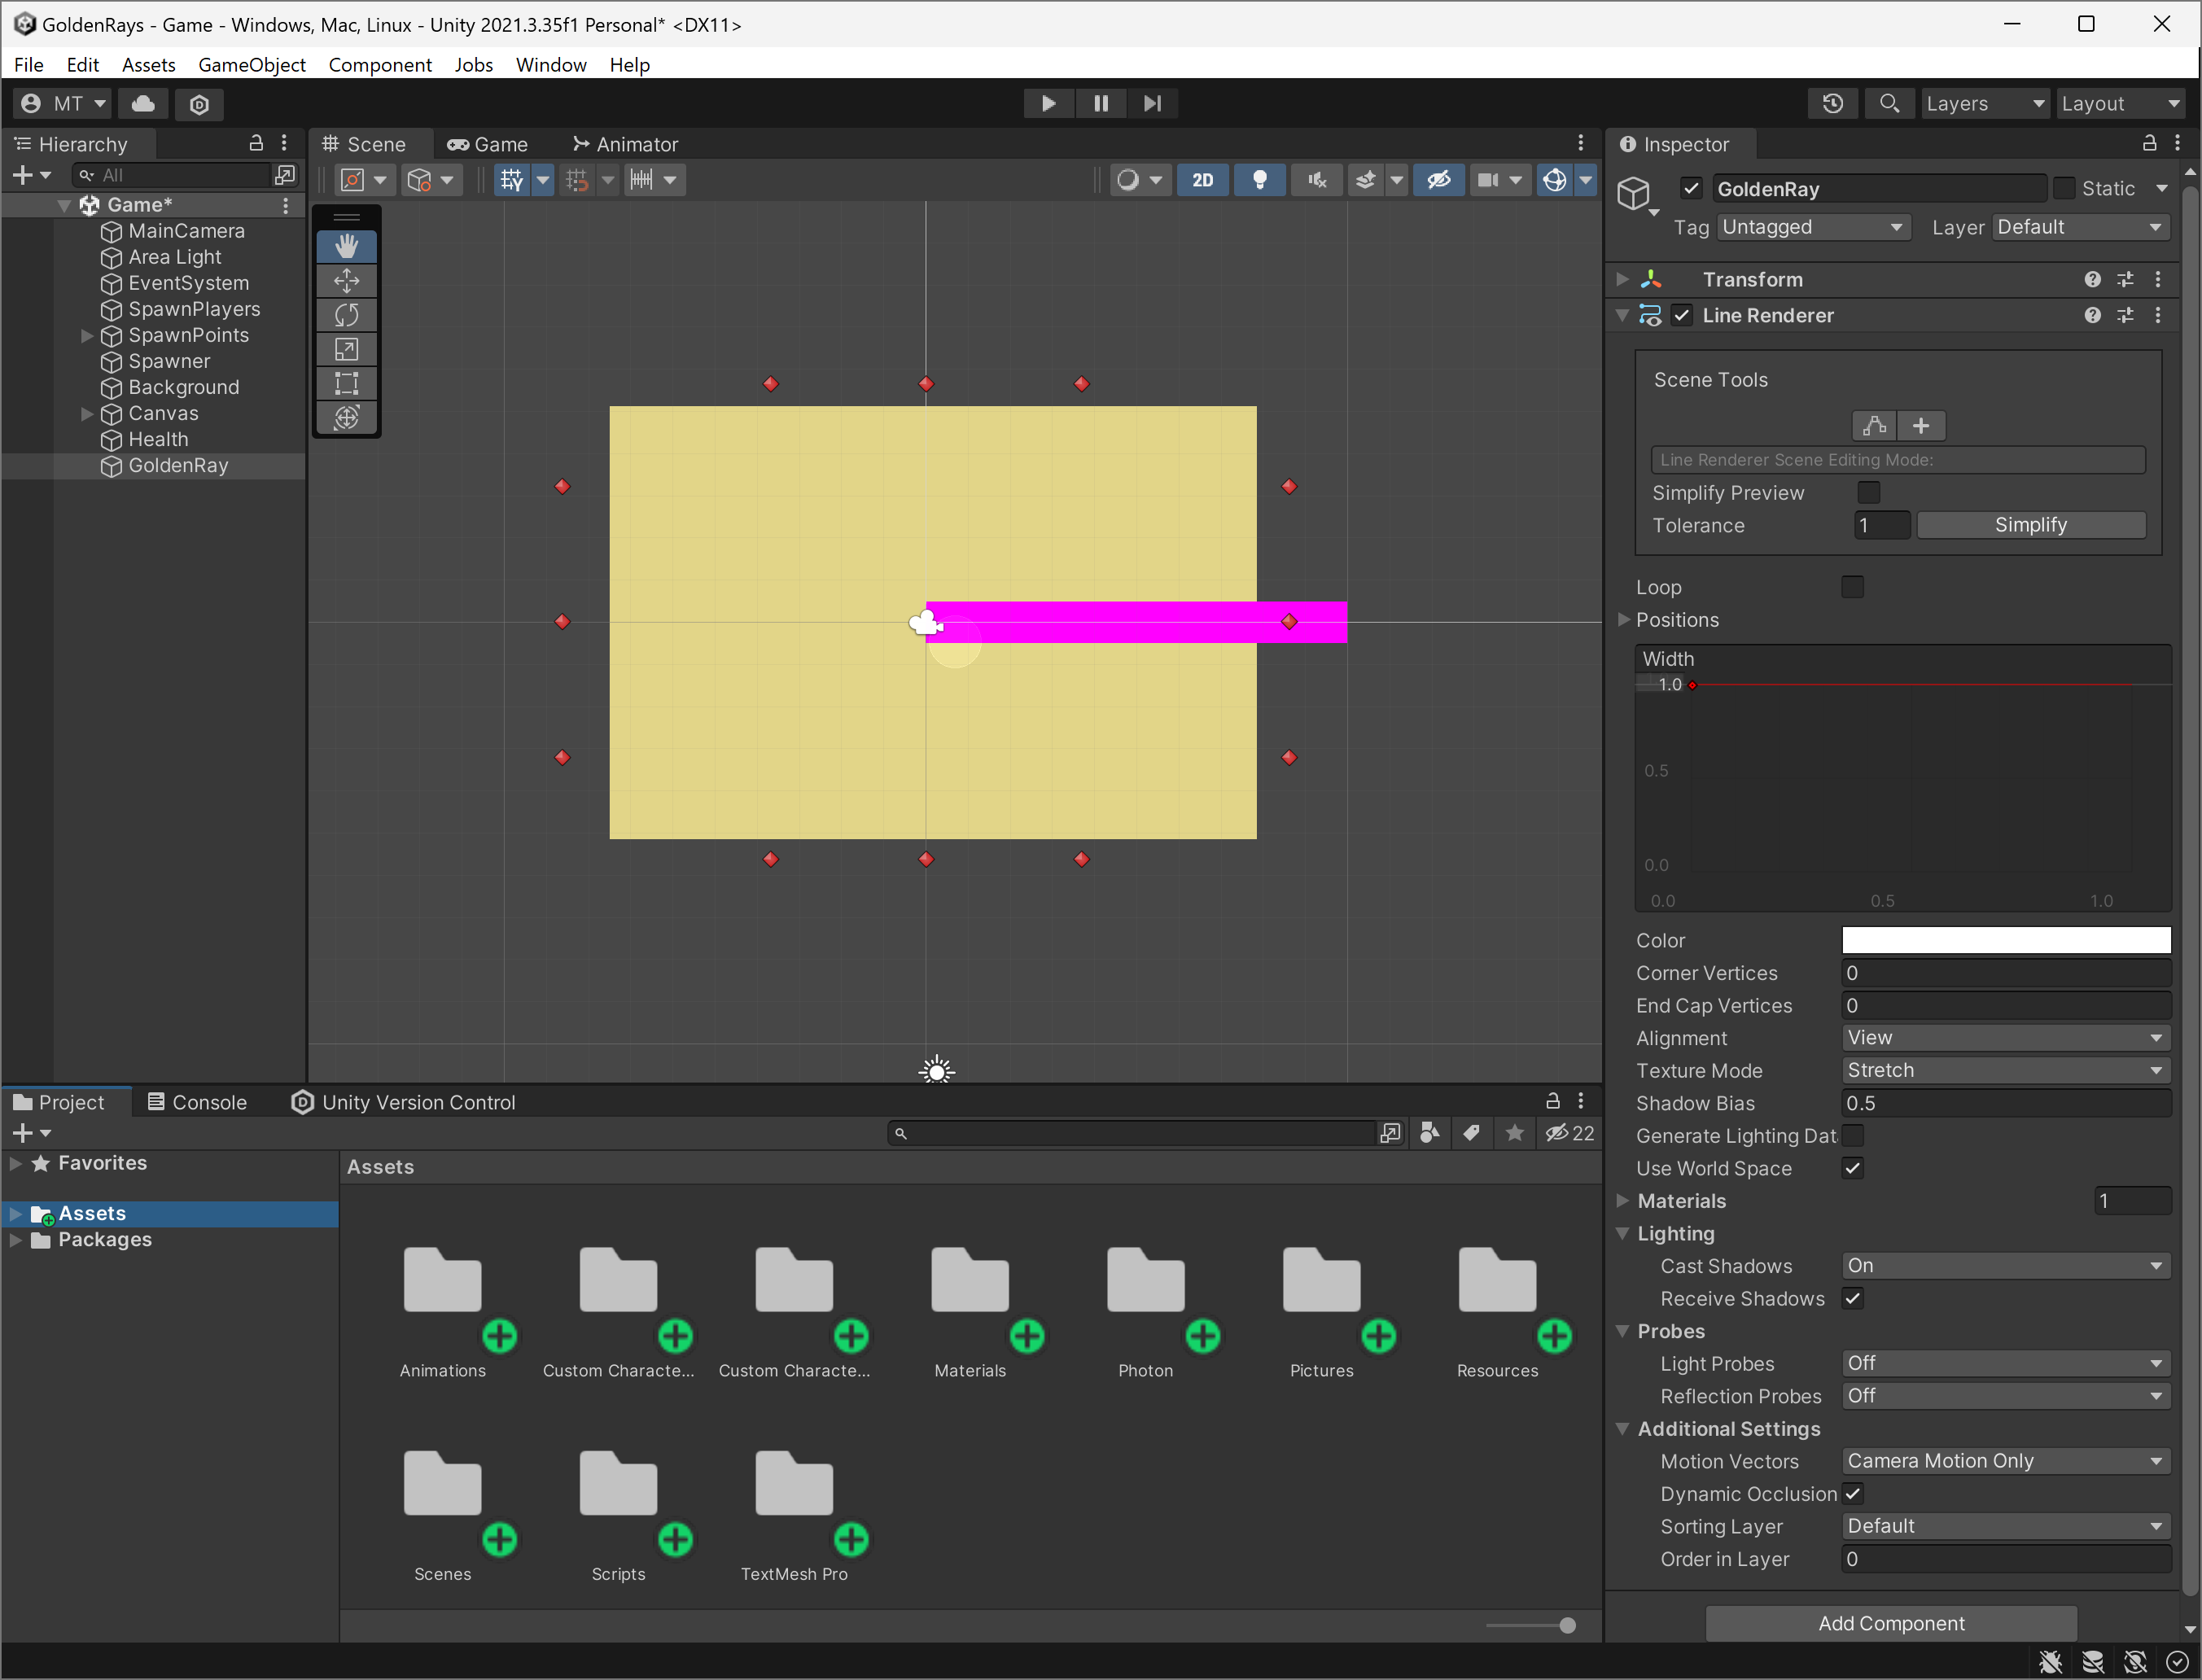
Task: Open the Component menu
Action: tap(380, 64)
